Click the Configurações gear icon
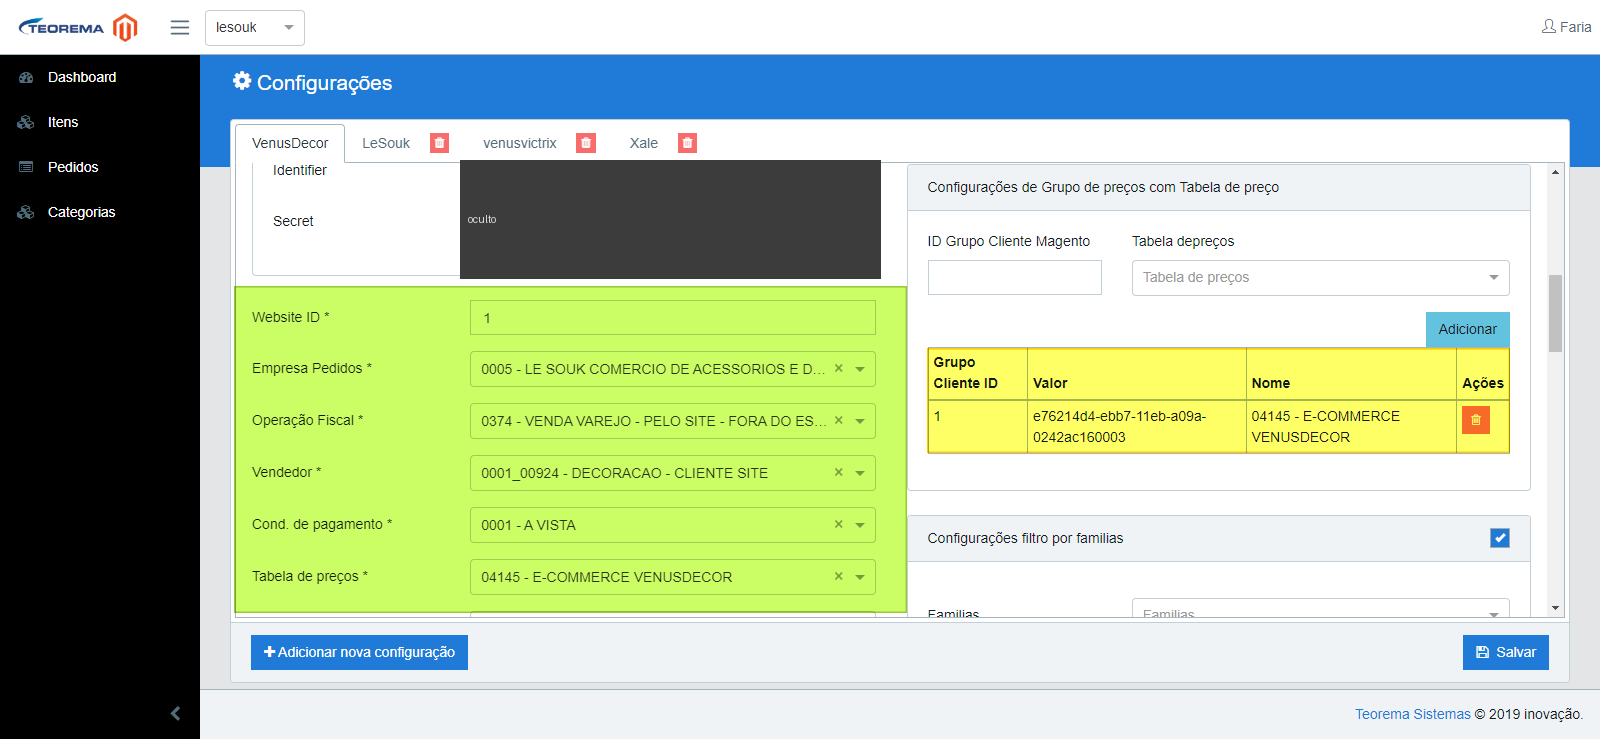This screenshot has height=739, width=1600. click(x=242, y=81)
